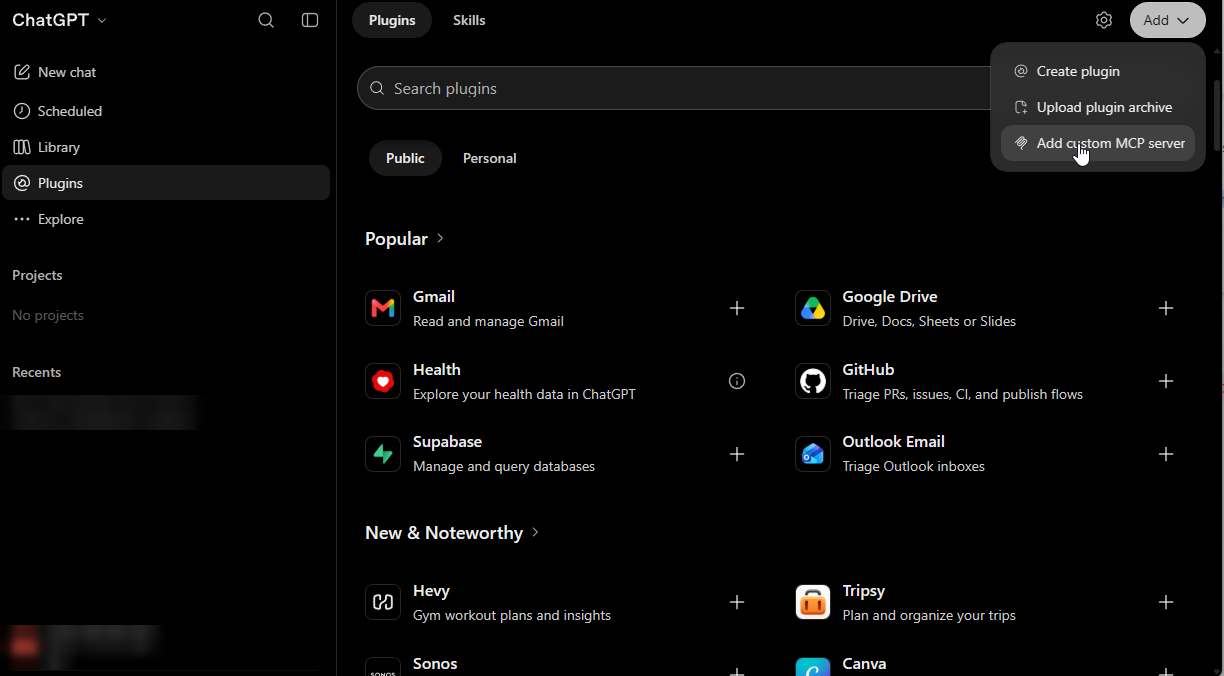1224x676 pixels.
Task: Open the Gmail plugin title
Action: click(x=434, y=297)
